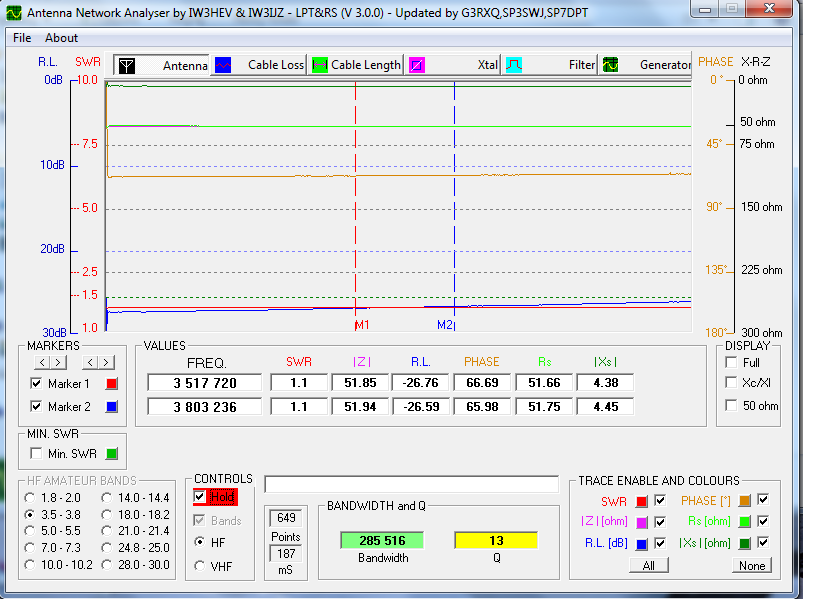
Task: Select the Antenna mode icon
Action: [x=127, y=66]
